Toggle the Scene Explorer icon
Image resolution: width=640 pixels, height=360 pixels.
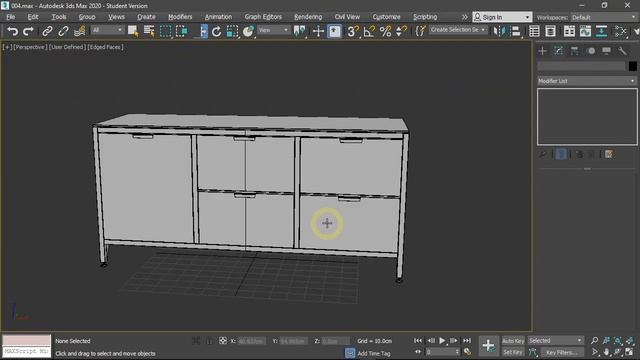[534, 31]
